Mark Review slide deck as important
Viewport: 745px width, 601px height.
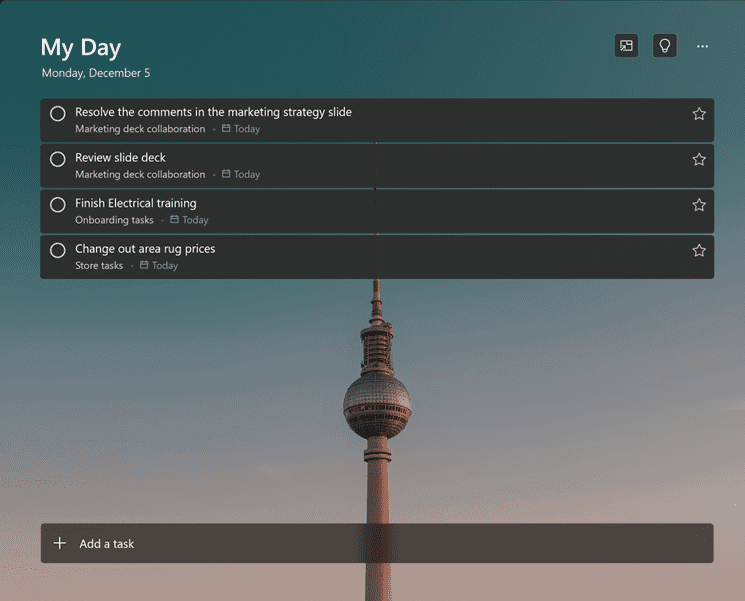tap(698, 160)
